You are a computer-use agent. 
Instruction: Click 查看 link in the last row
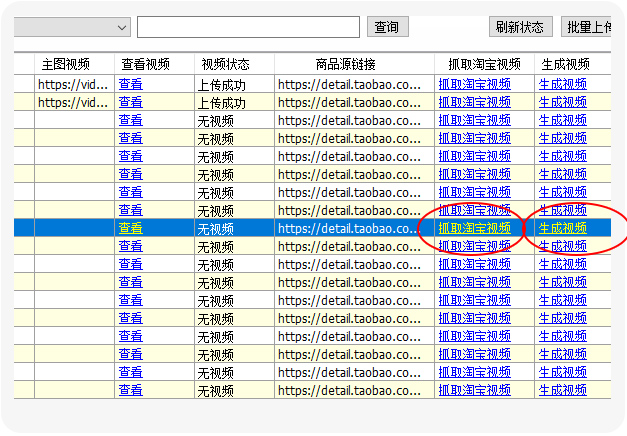pyautogui.click(x=130, y=390)
